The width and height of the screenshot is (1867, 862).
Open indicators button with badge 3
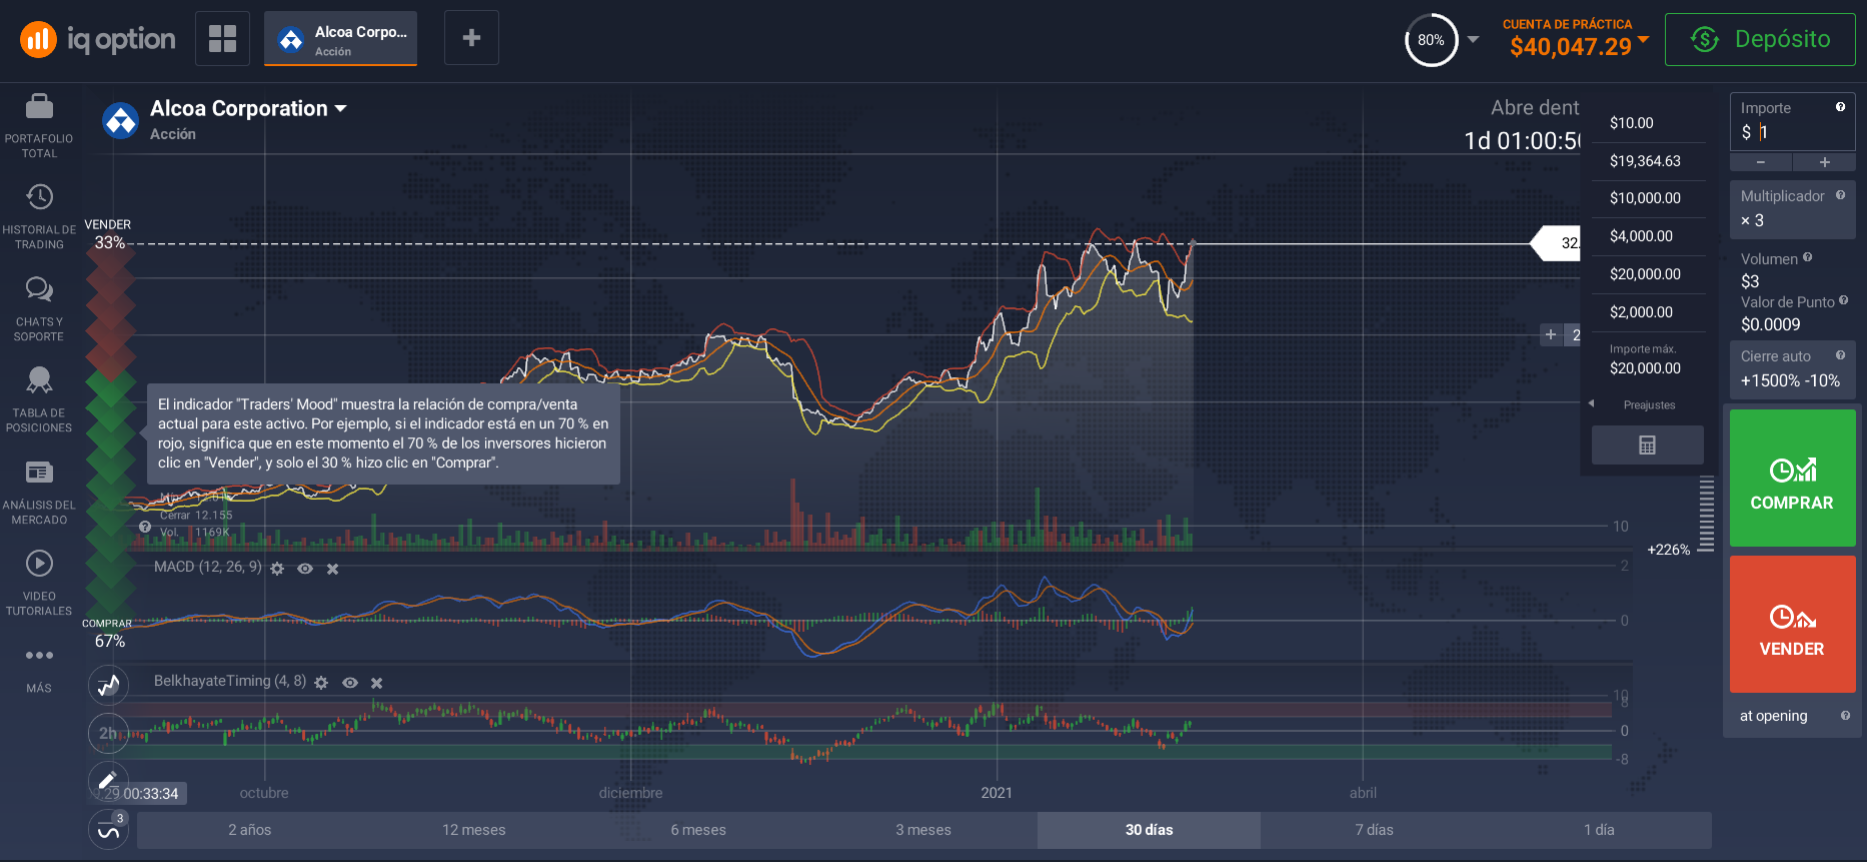click(x=108, y=829)
